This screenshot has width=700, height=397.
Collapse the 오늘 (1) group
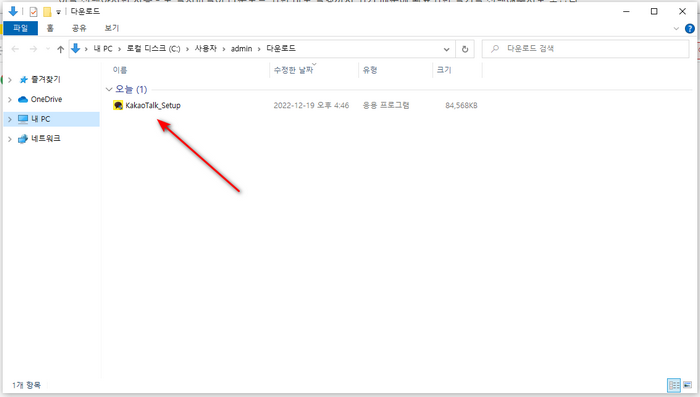tap(109, 89)
